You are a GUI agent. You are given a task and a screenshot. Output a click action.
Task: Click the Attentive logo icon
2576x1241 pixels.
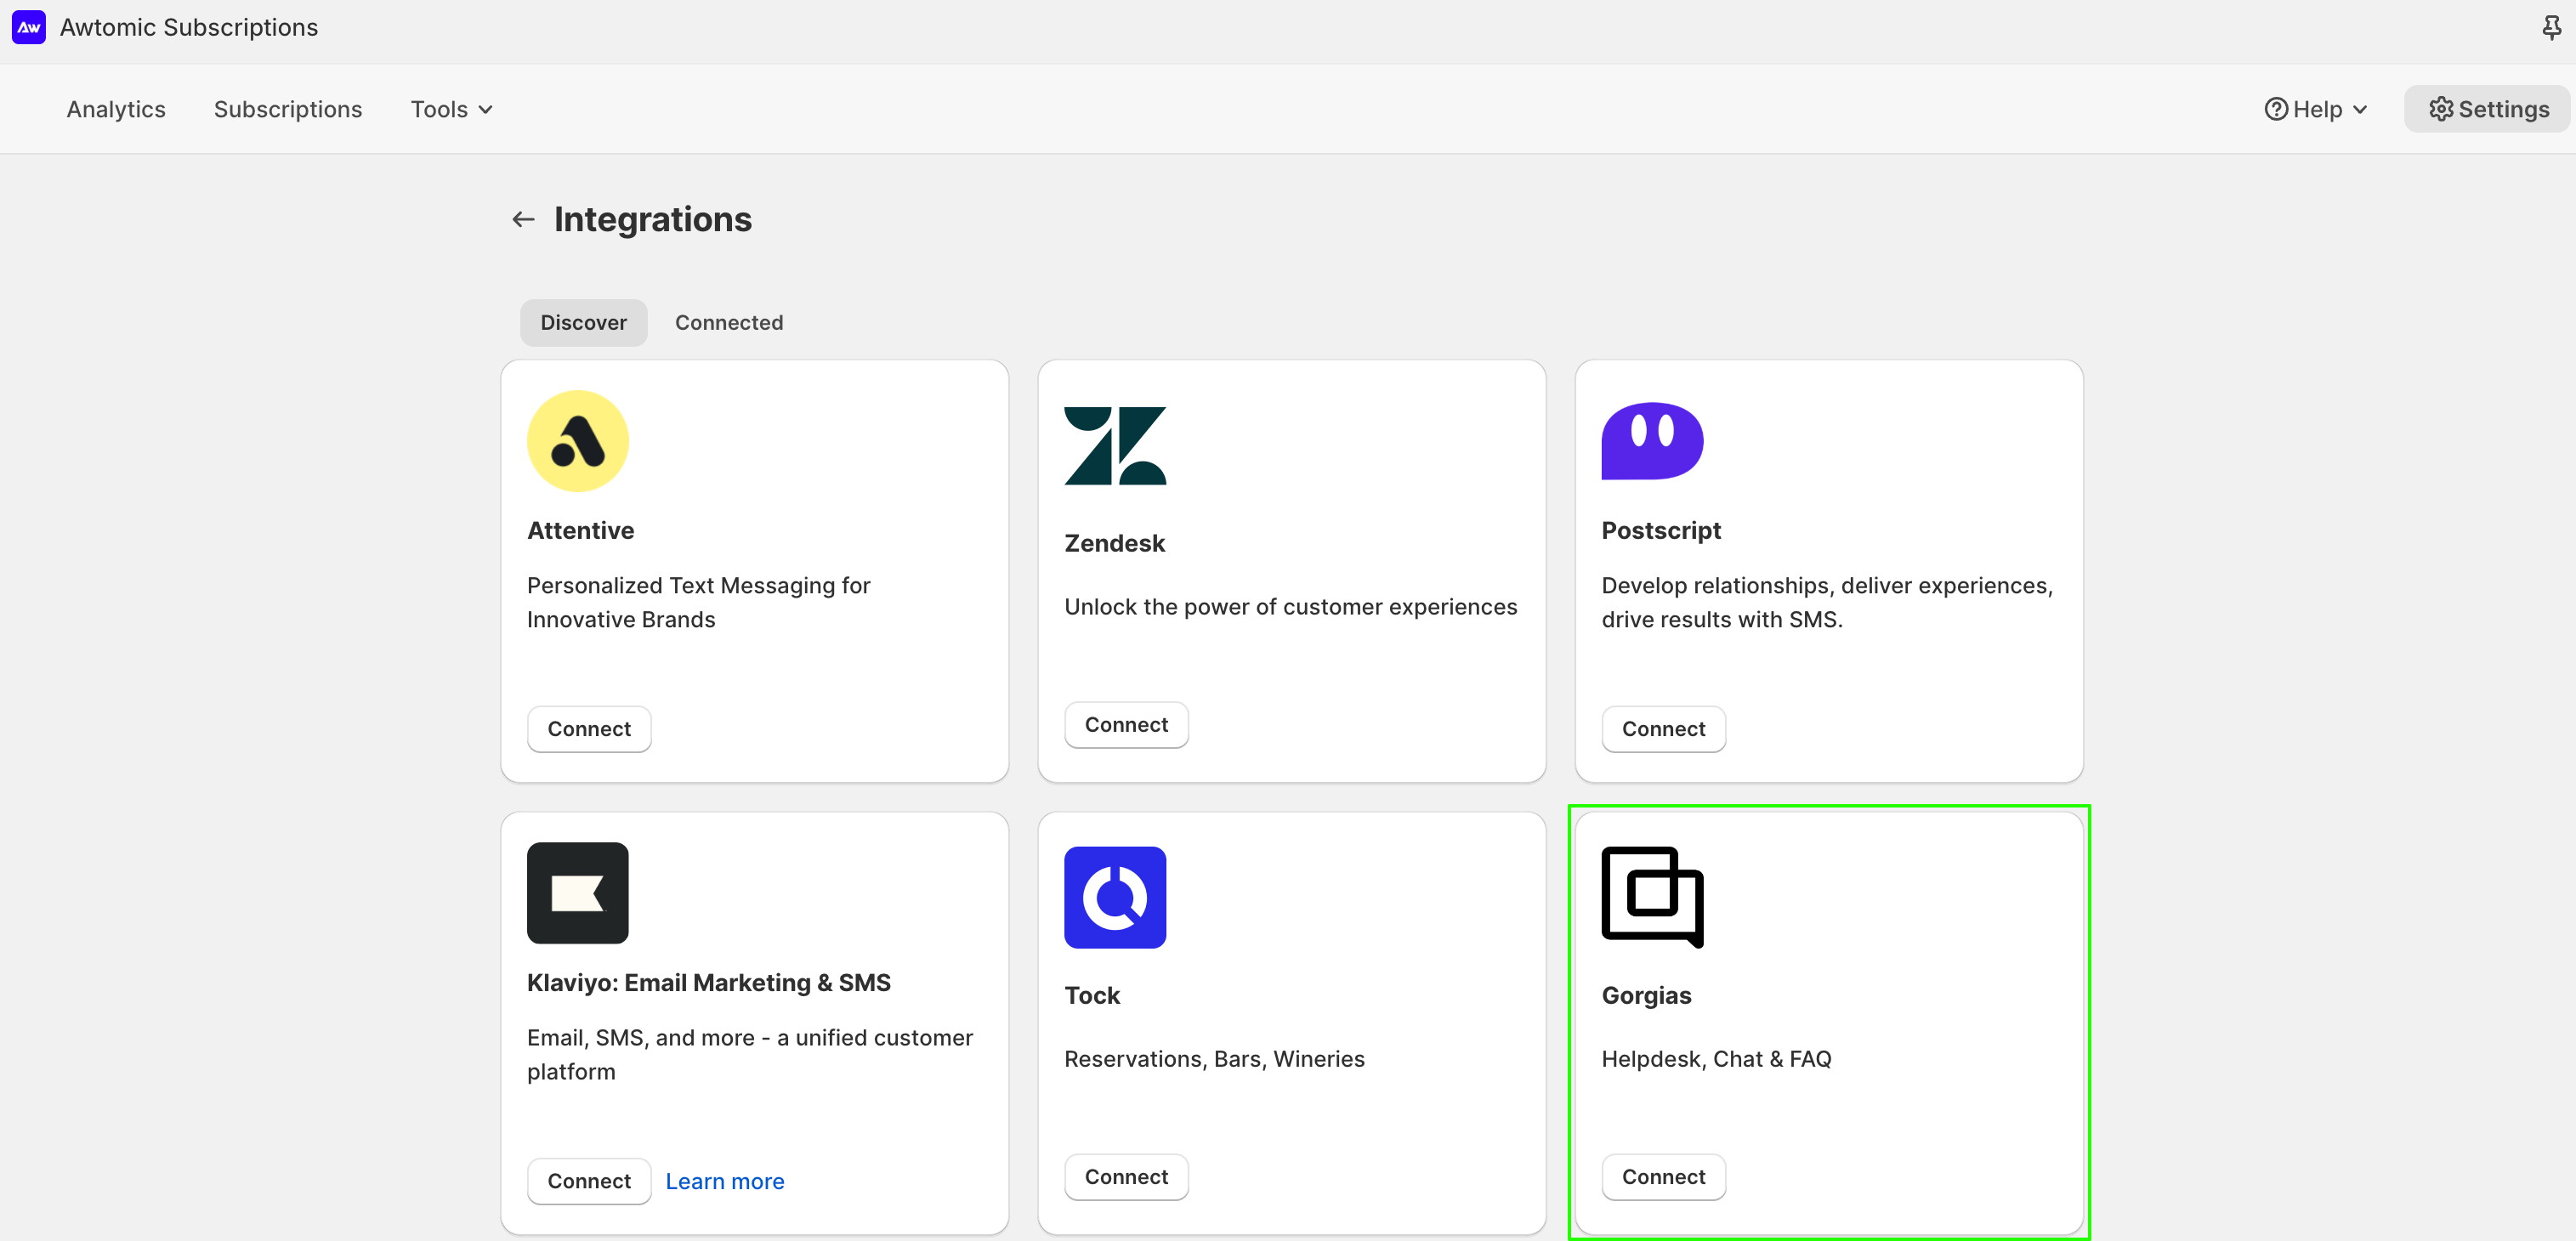pyautogui.click(x=577, y=441)
